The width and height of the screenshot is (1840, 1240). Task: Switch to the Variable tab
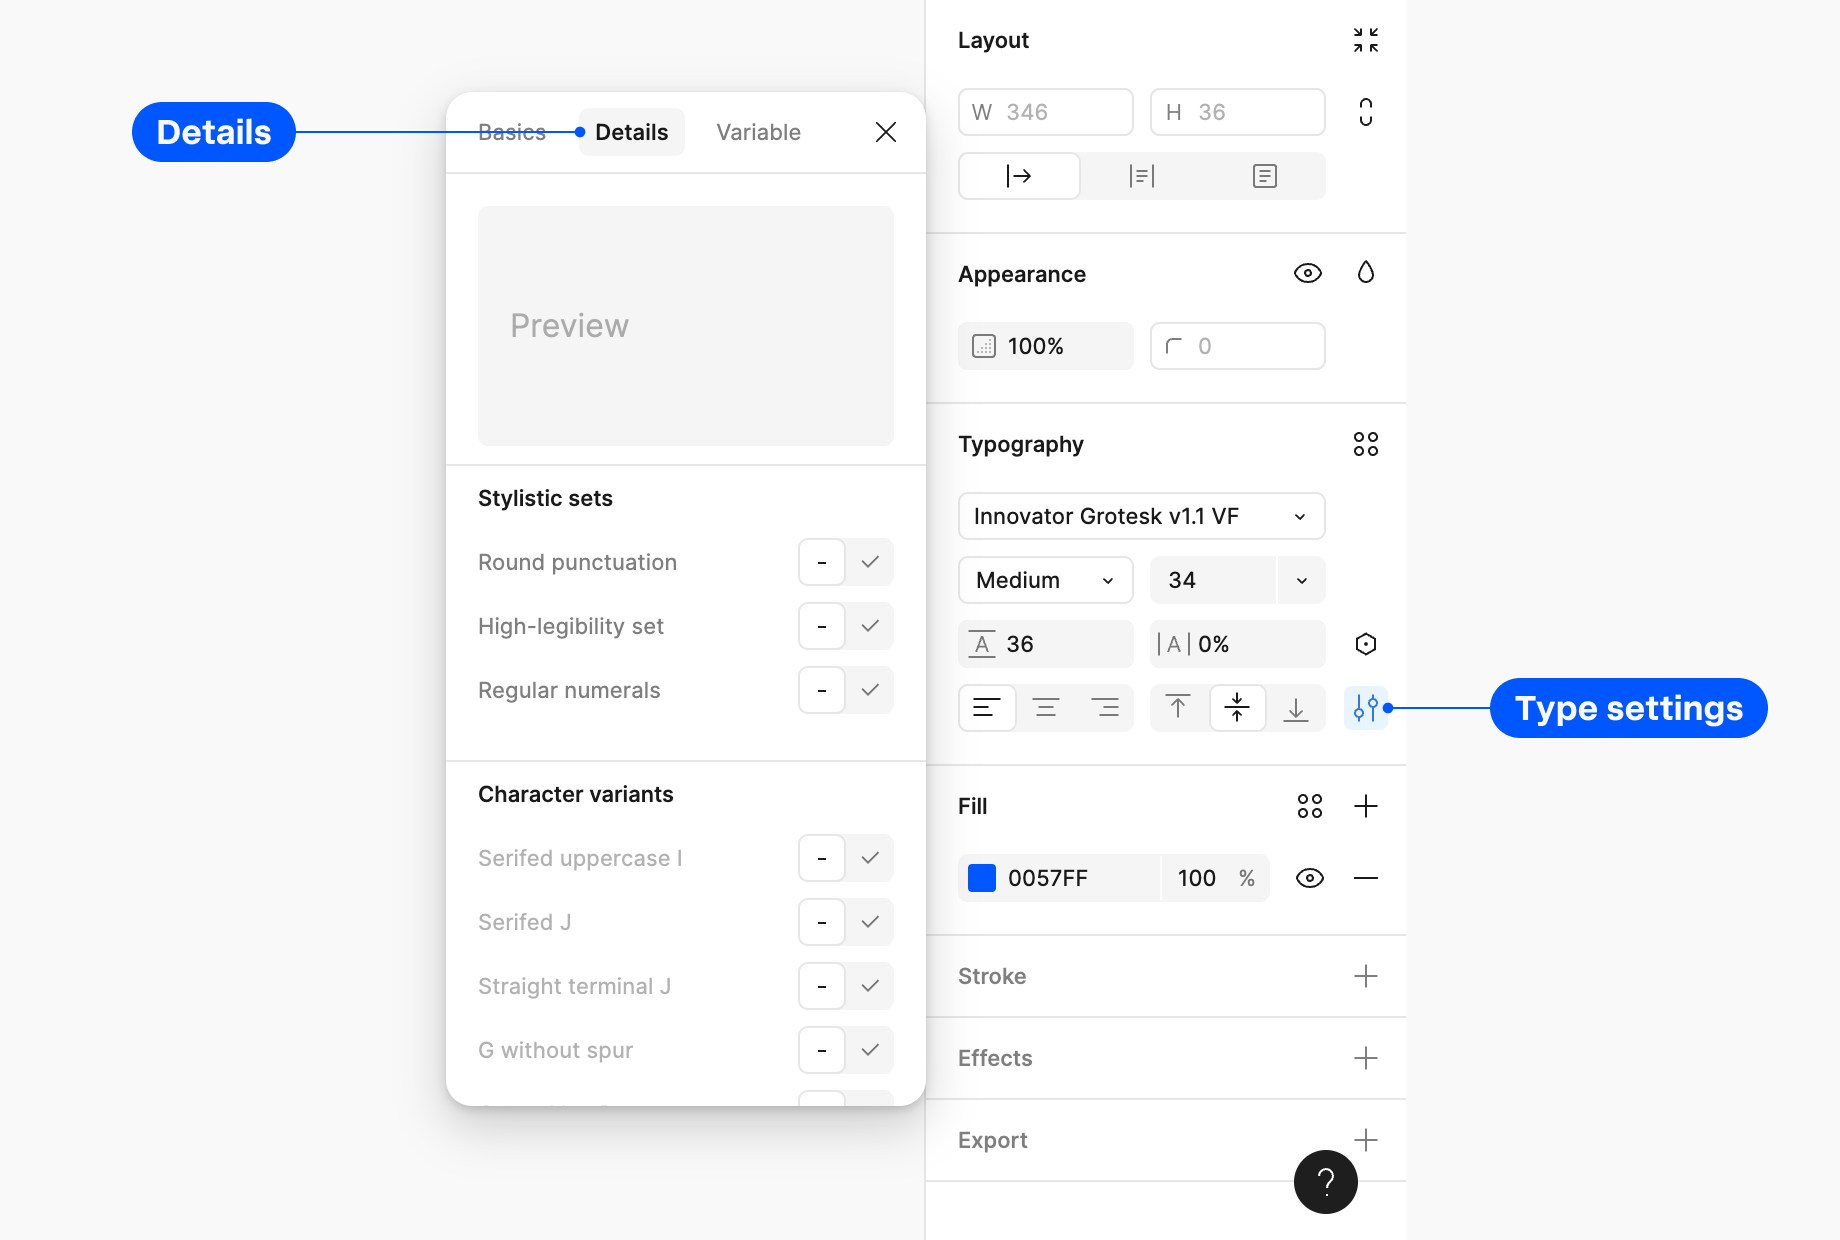click(x=758, y=132)
